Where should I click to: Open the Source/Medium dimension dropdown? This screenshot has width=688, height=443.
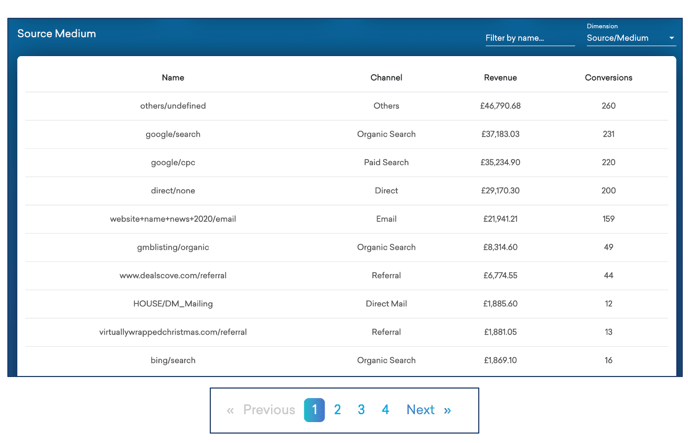point(625,38)
